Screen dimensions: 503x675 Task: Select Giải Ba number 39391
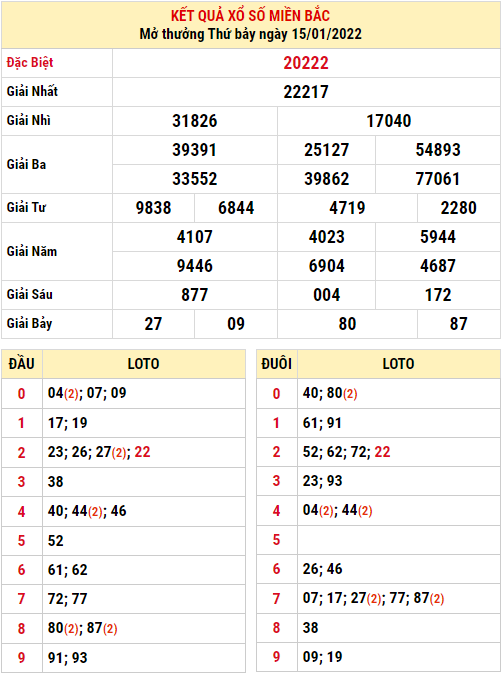pyautogui.click(x=195, y=150)
